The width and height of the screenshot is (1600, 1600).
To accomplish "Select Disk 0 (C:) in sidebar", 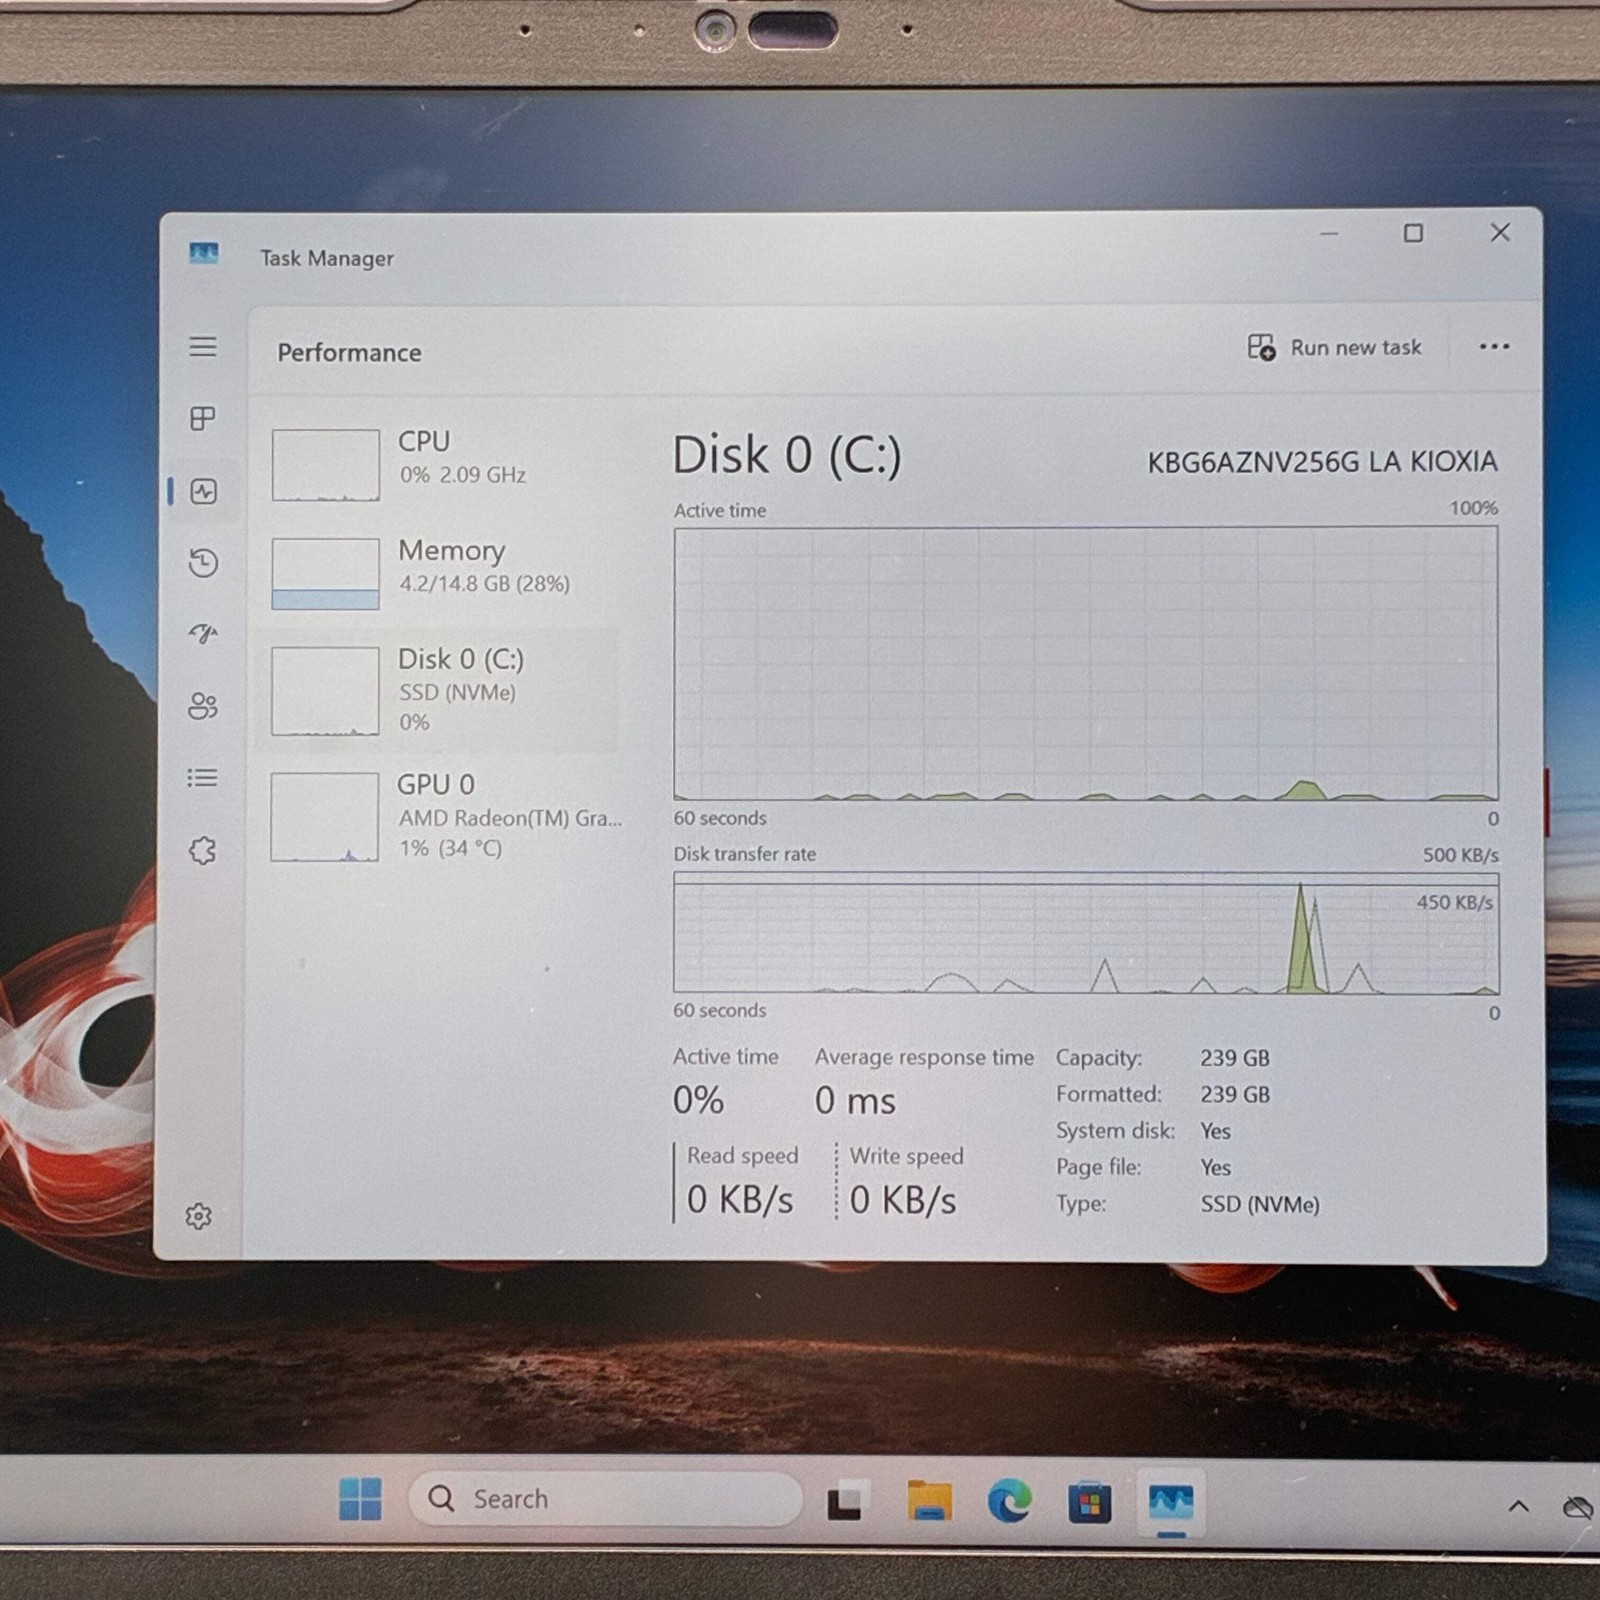I will click(438, 690).
